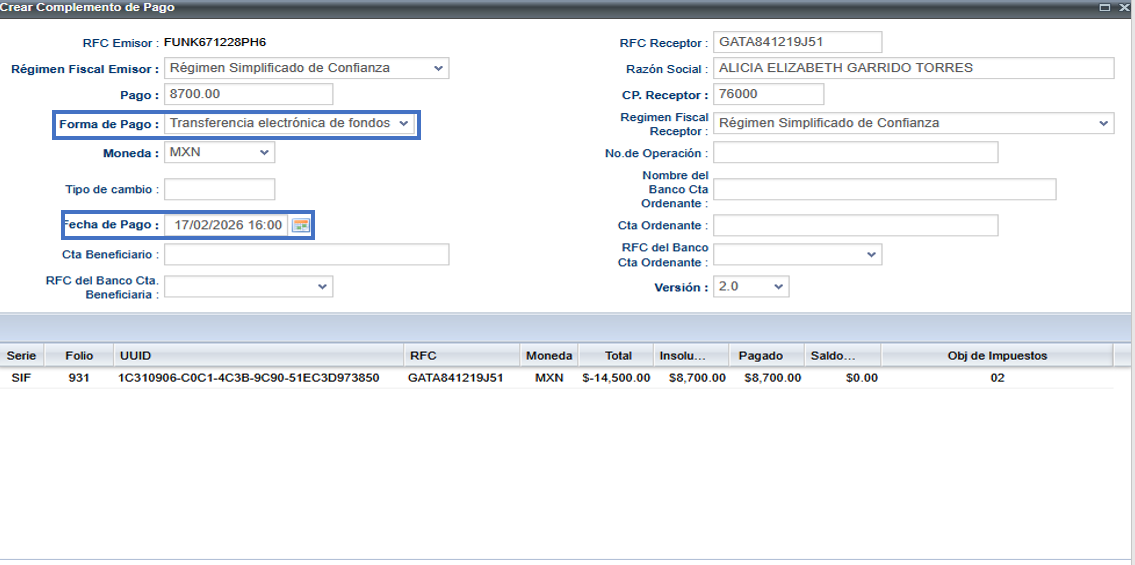Screen dimensions: 1135x565
Task: Expand the Régimen Fiscal Receptor dropdown
Action: click(x=1103, y=123)
